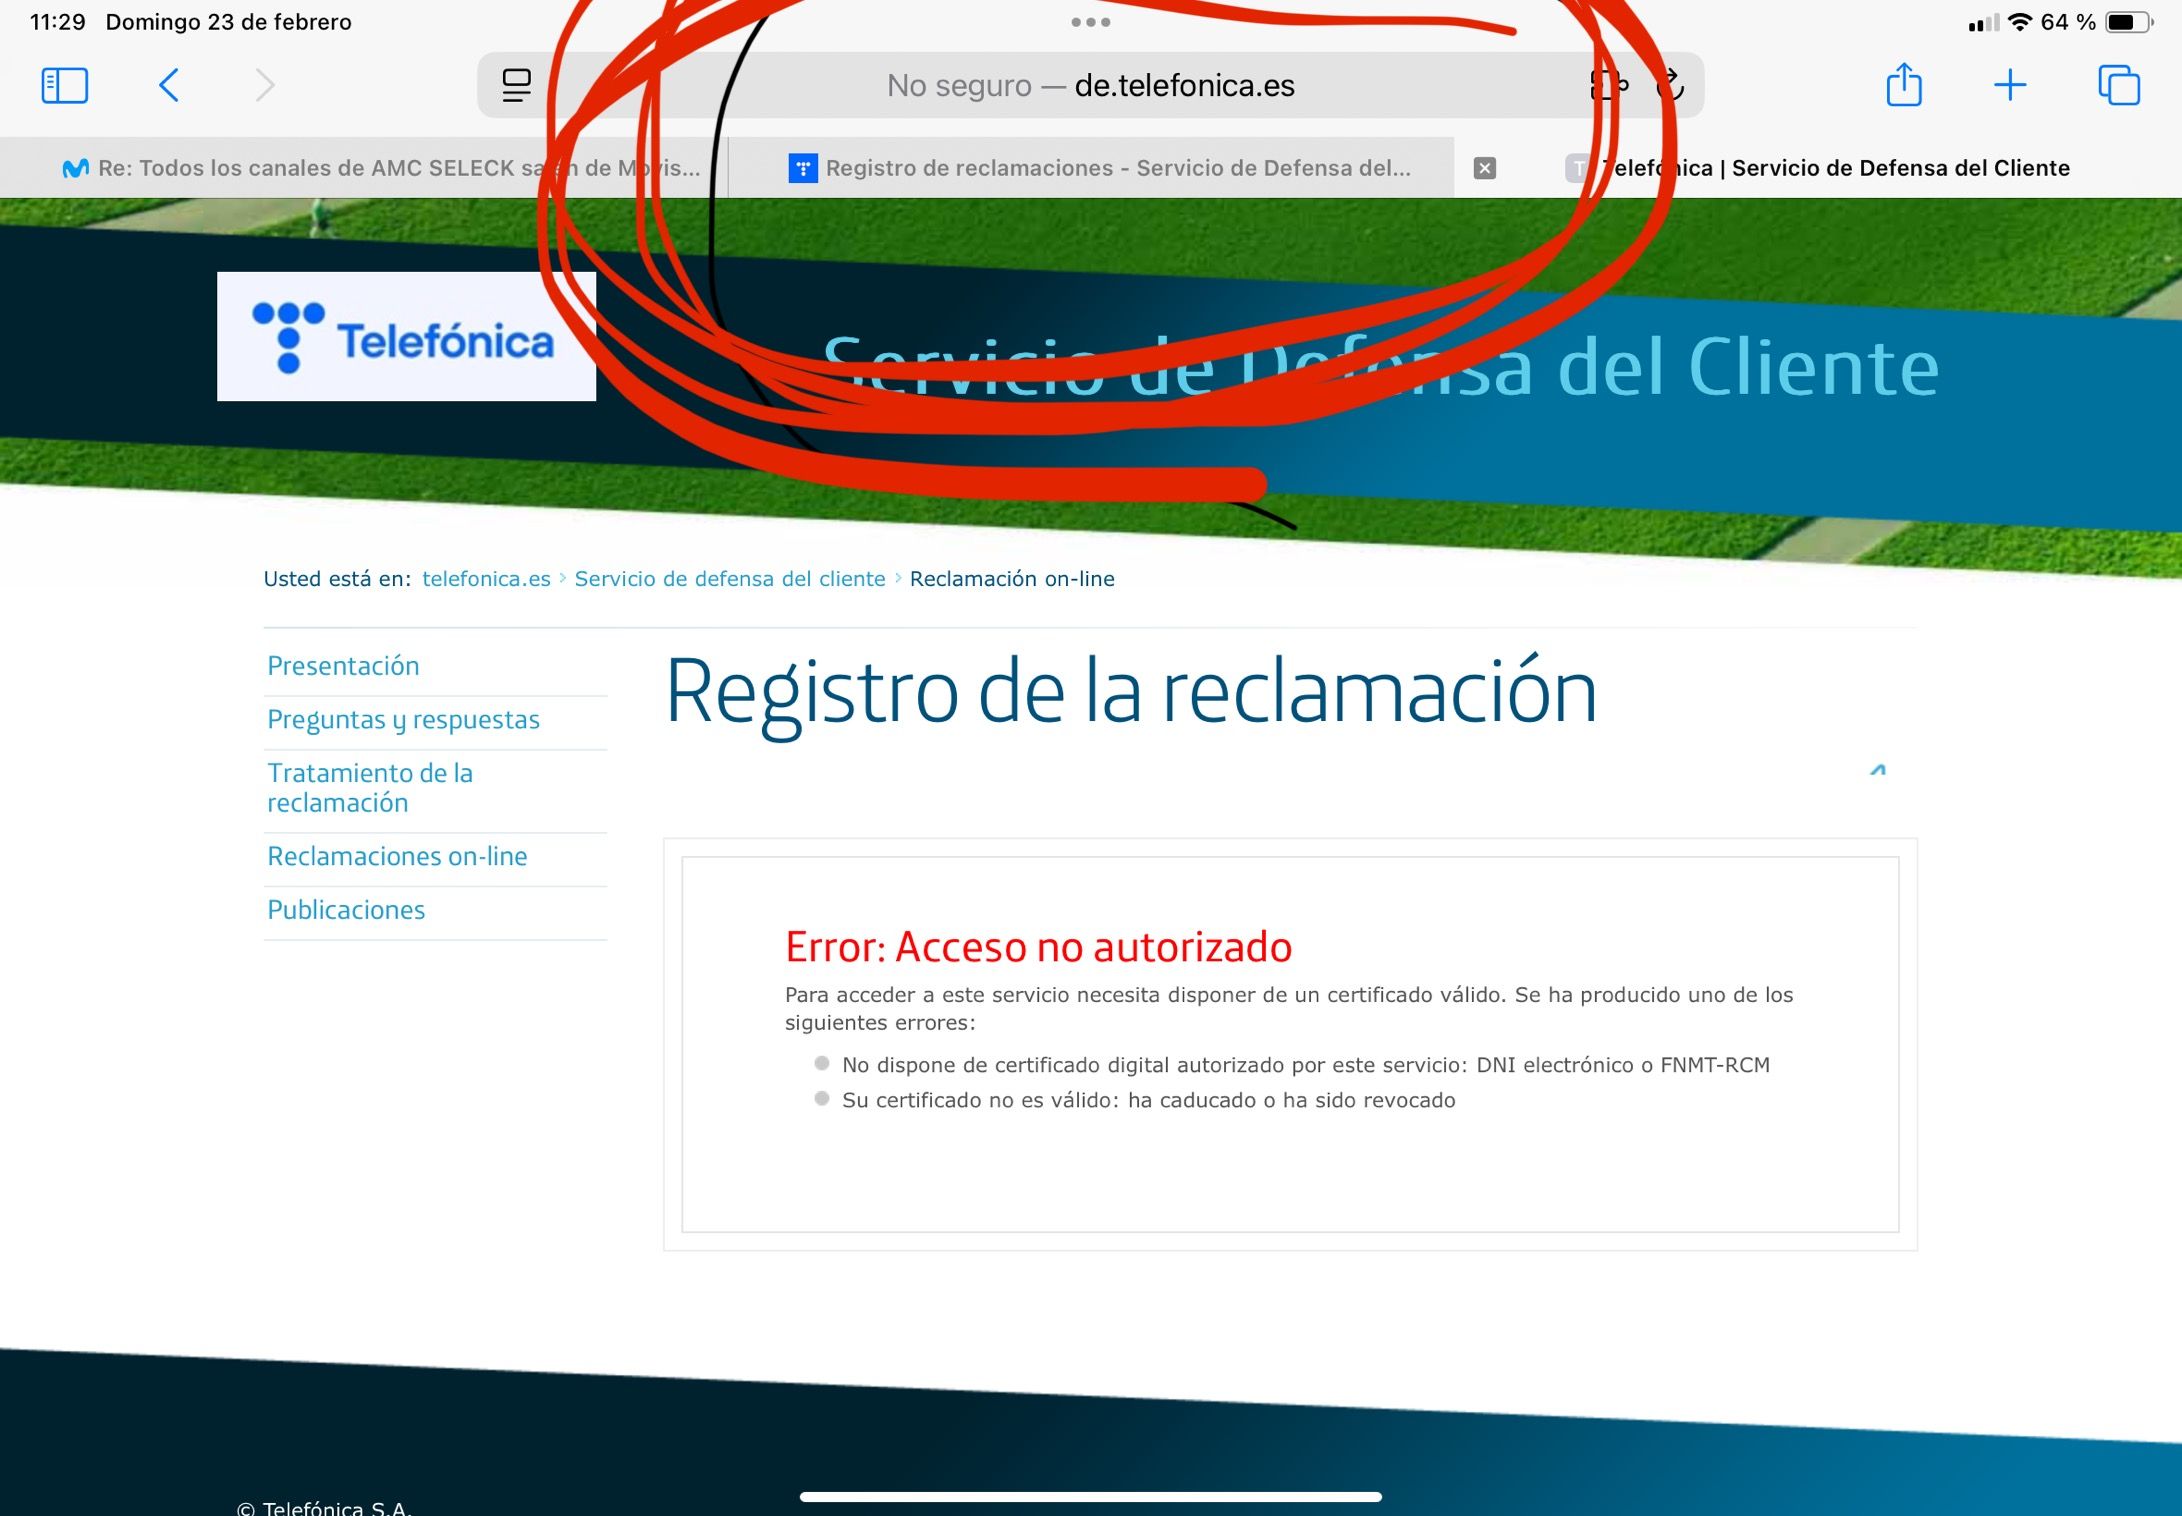Reload the current page
The image size is (2182, 1516).
coord(1669,86)
